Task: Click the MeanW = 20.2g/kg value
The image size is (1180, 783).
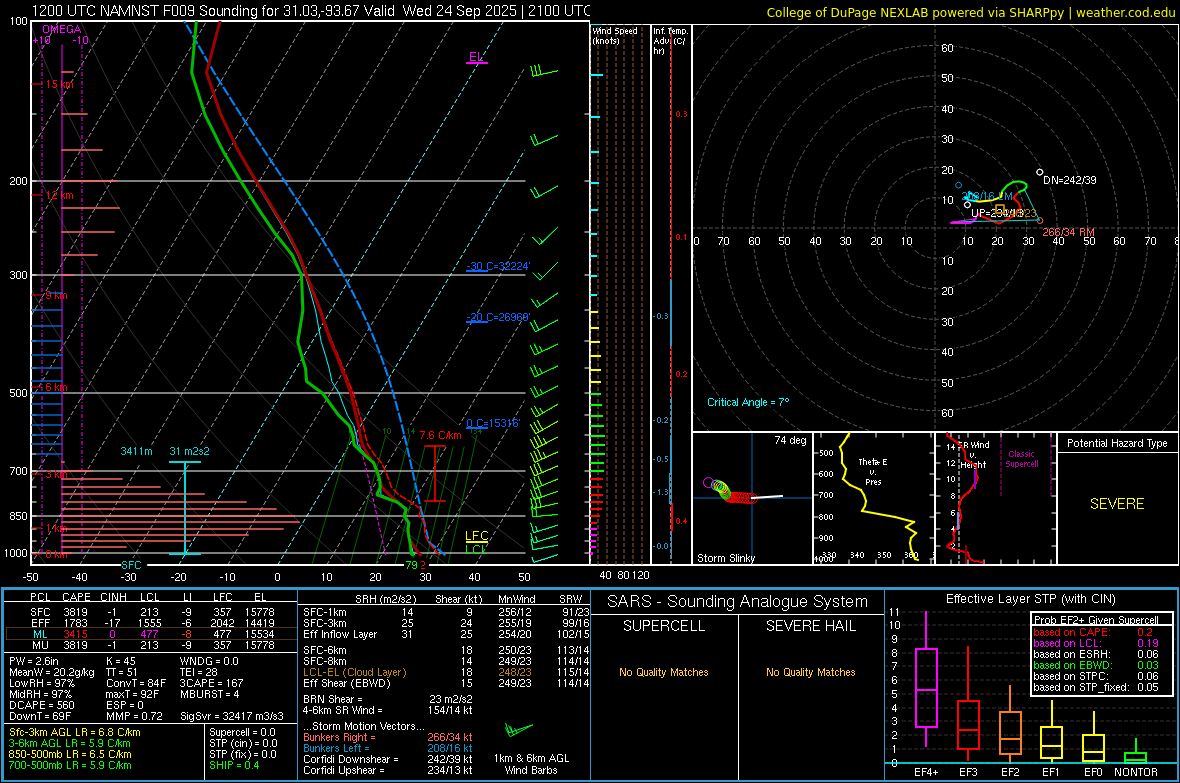Action: 52,672
